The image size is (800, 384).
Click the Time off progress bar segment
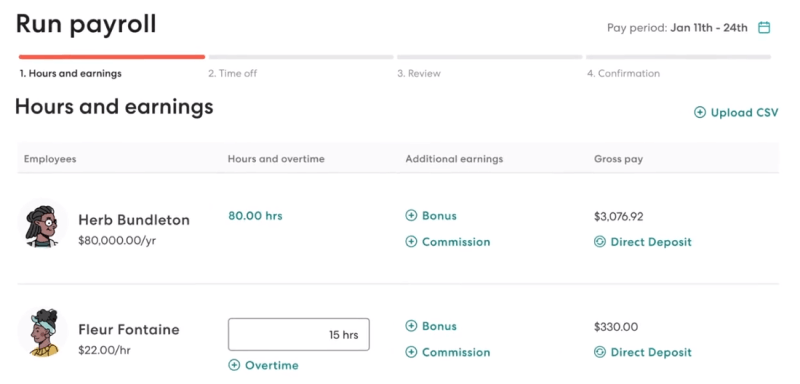point(301,57)
